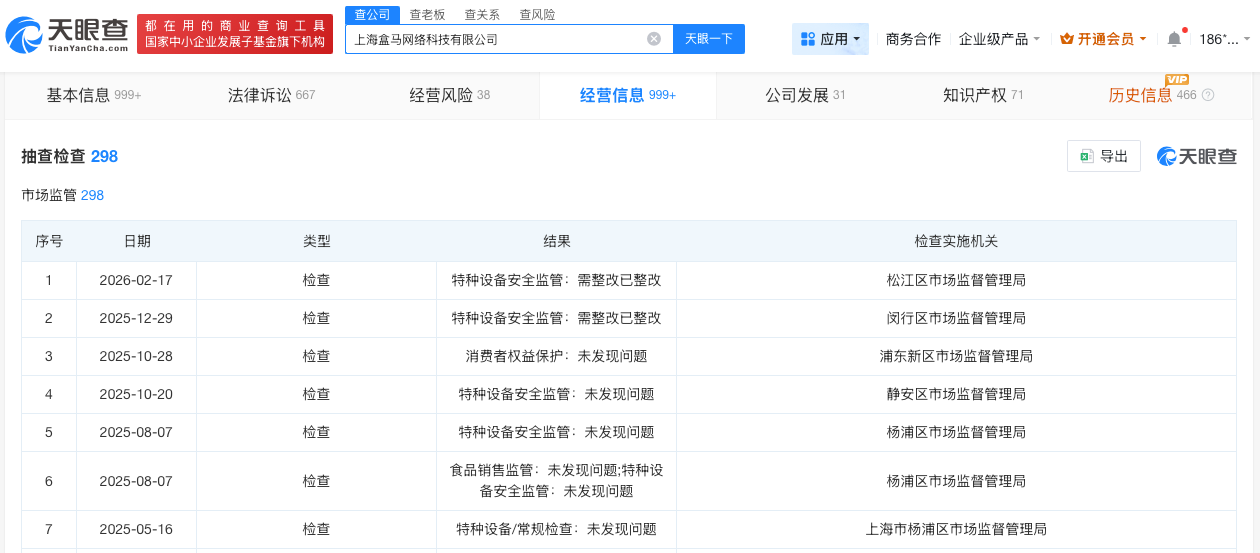Screen dimensions: 1260x553
Task: Click date 2025-12-29 in row 2
Action: [x=136, y=318]
